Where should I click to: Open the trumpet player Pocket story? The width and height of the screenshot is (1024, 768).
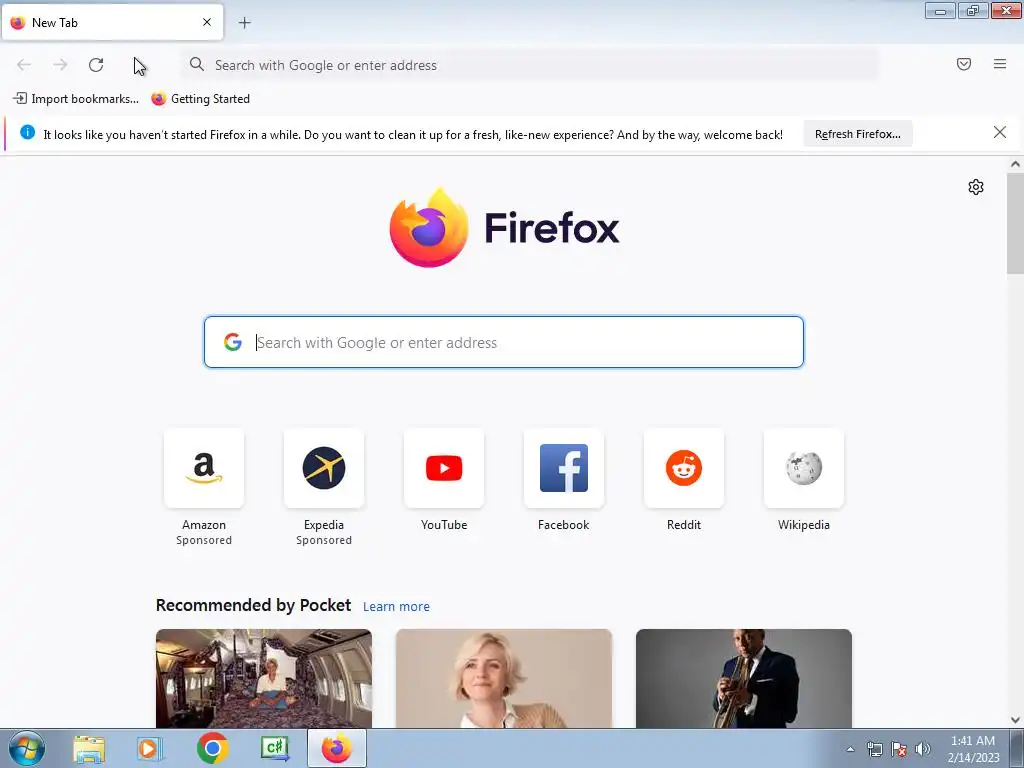744,679
